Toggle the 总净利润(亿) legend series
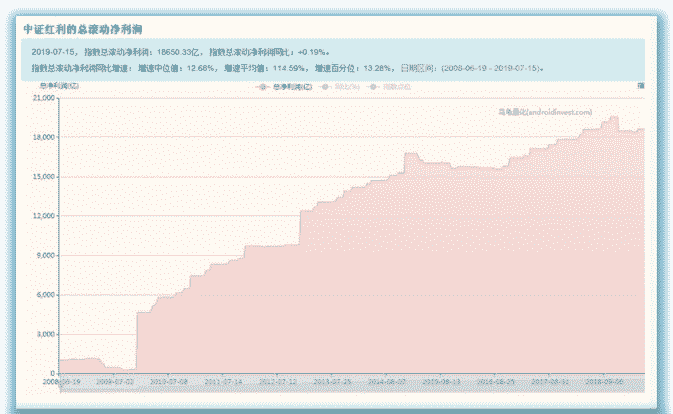 click(x=292, y=87)
